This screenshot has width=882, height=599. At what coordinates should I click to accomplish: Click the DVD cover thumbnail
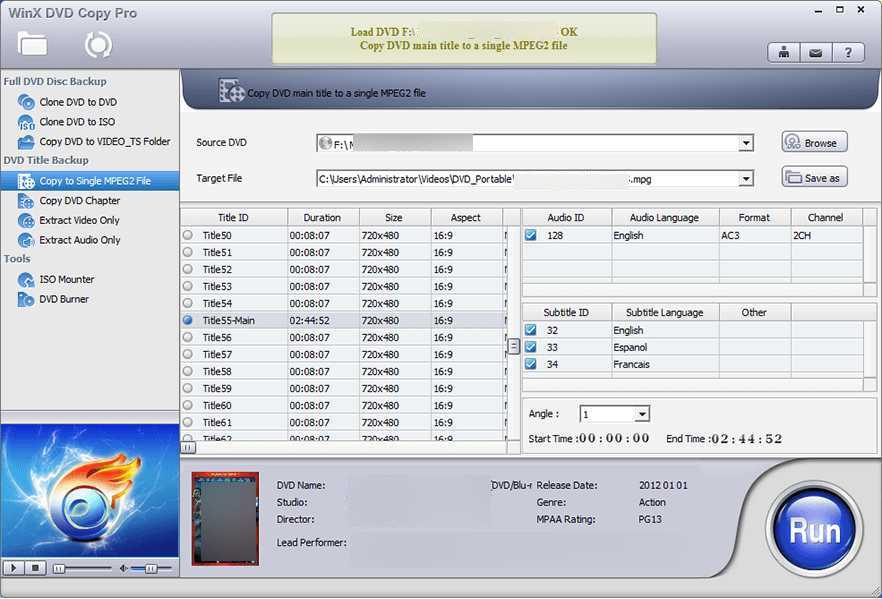tap(225, 517)
